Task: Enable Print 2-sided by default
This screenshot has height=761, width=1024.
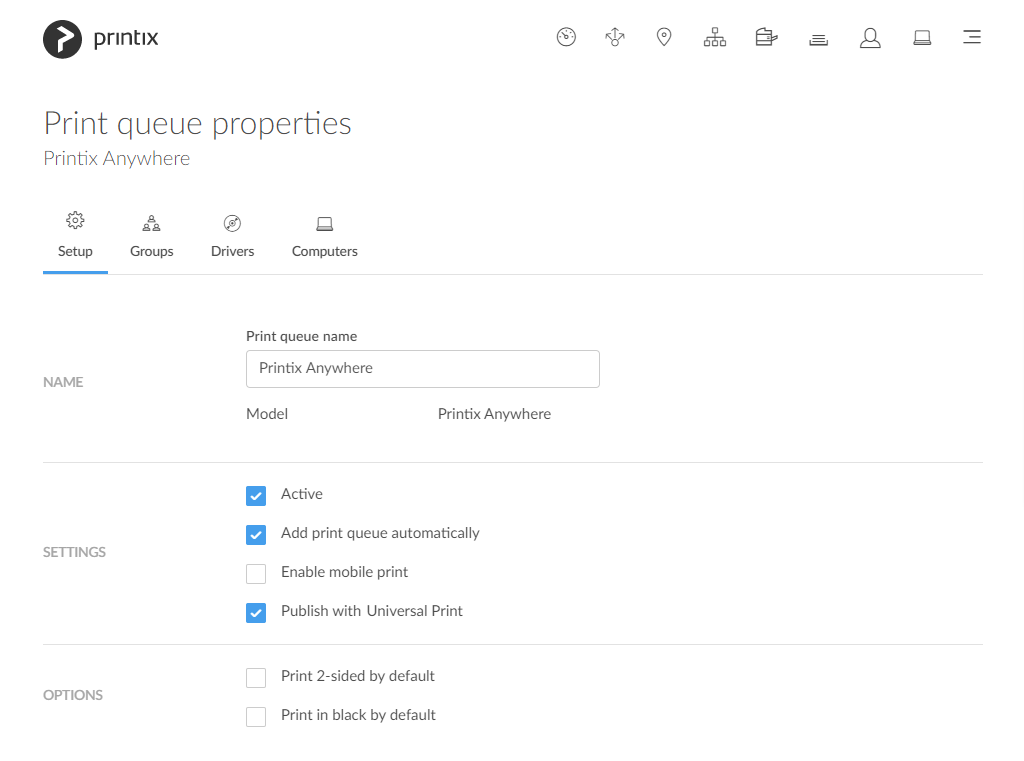Action: click(256, 677)
